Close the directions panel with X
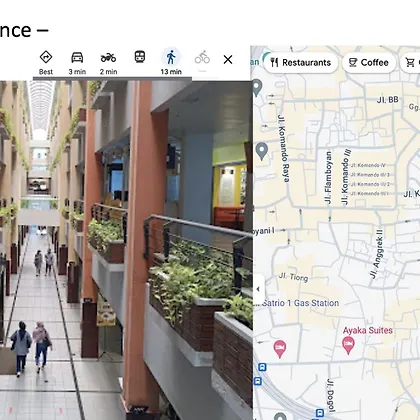 click(x=228, y=60)
